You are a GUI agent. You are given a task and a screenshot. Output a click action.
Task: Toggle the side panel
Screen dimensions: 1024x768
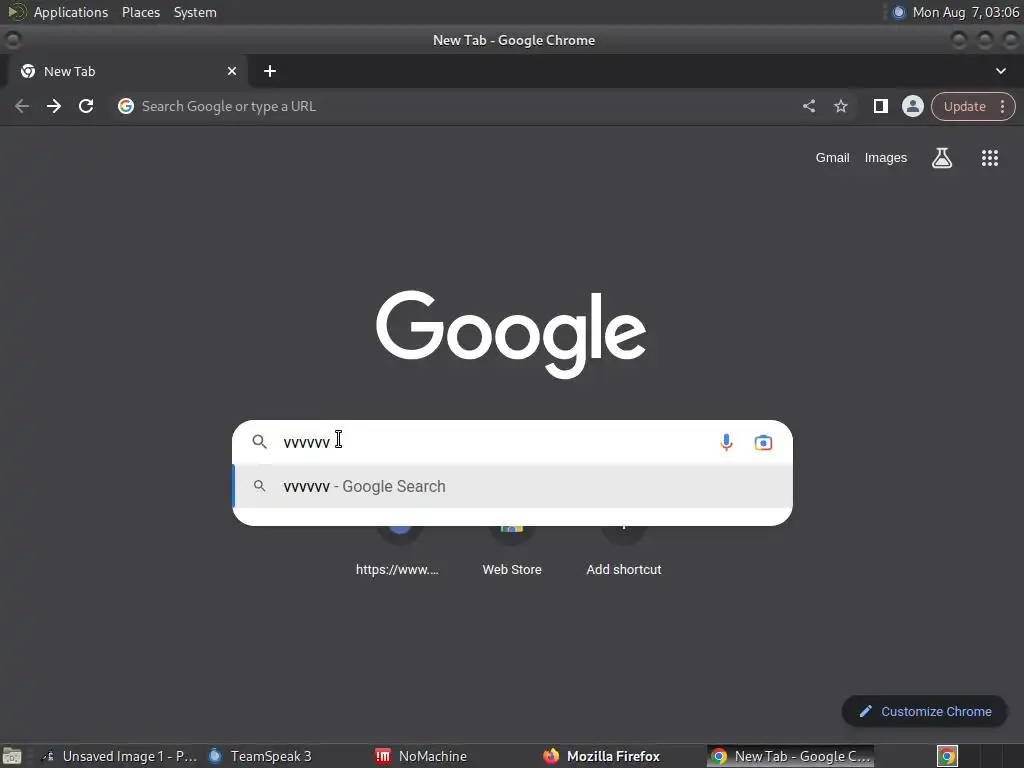(880, 106)
